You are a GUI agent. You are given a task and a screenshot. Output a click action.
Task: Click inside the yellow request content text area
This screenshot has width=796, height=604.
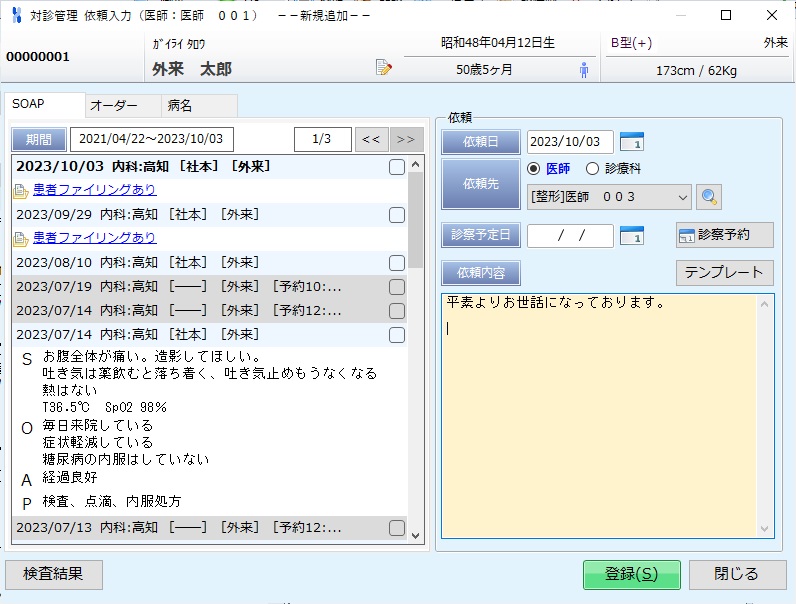600,420
